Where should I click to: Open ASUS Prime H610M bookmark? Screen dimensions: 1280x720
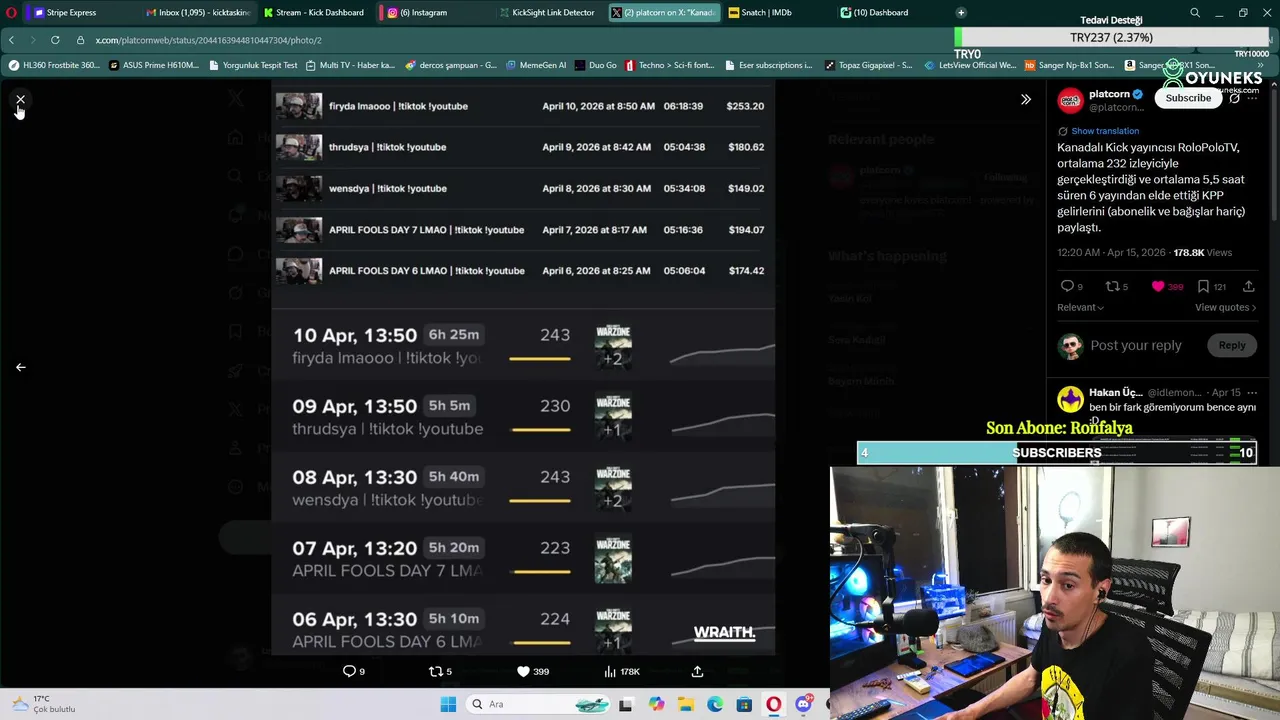[x=156, y=65]
